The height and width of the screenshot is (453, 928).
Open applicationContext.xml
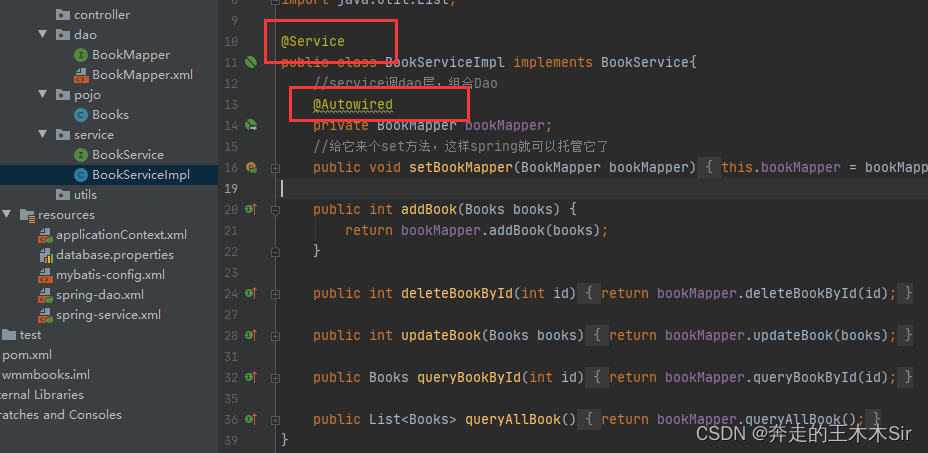tap(121, 235)
